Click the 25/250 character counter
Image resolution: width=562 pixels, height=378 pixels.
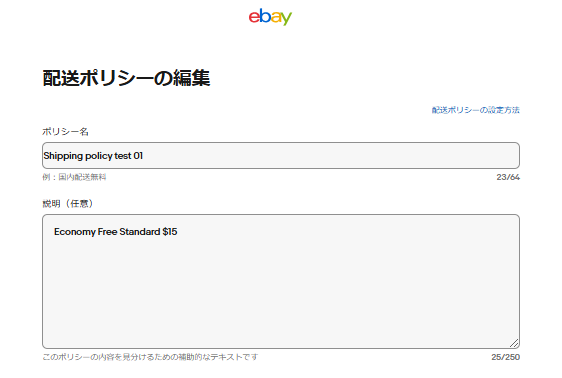[505, 357]
